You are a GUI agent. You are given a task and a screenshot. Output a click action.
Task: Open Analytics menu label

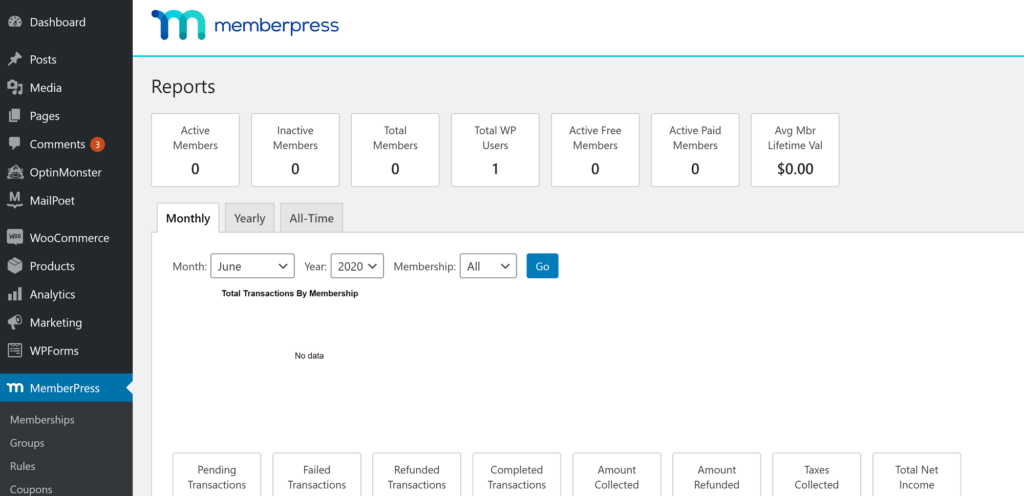52,294
